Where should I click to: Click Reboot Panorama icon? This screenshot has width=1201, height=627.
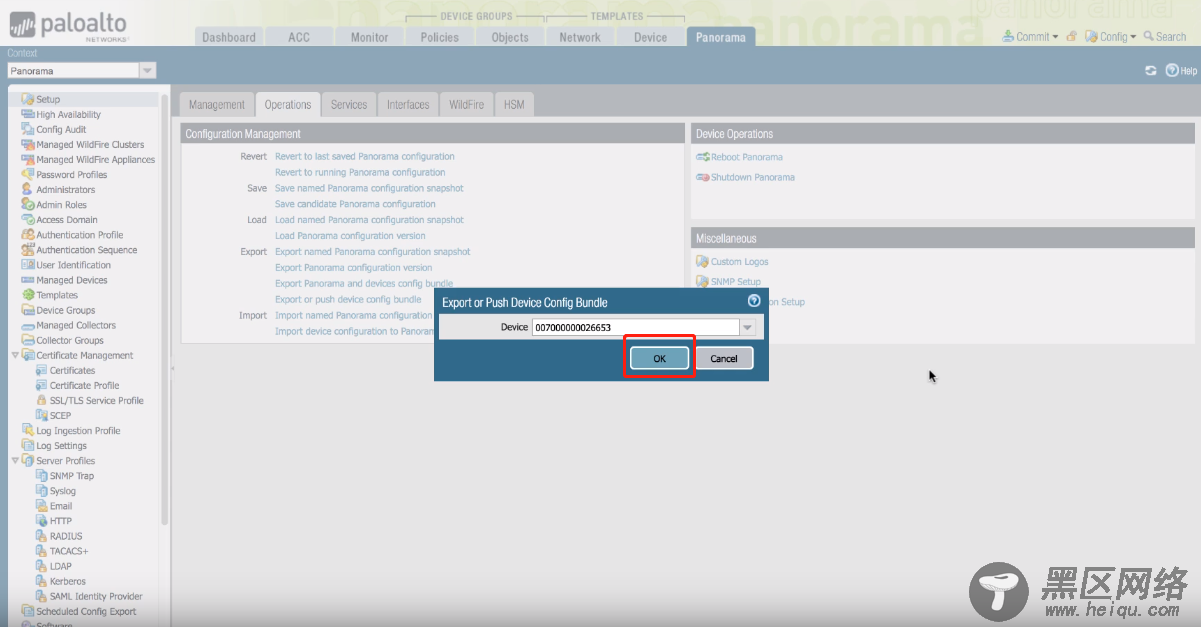(x=702, y=157)
